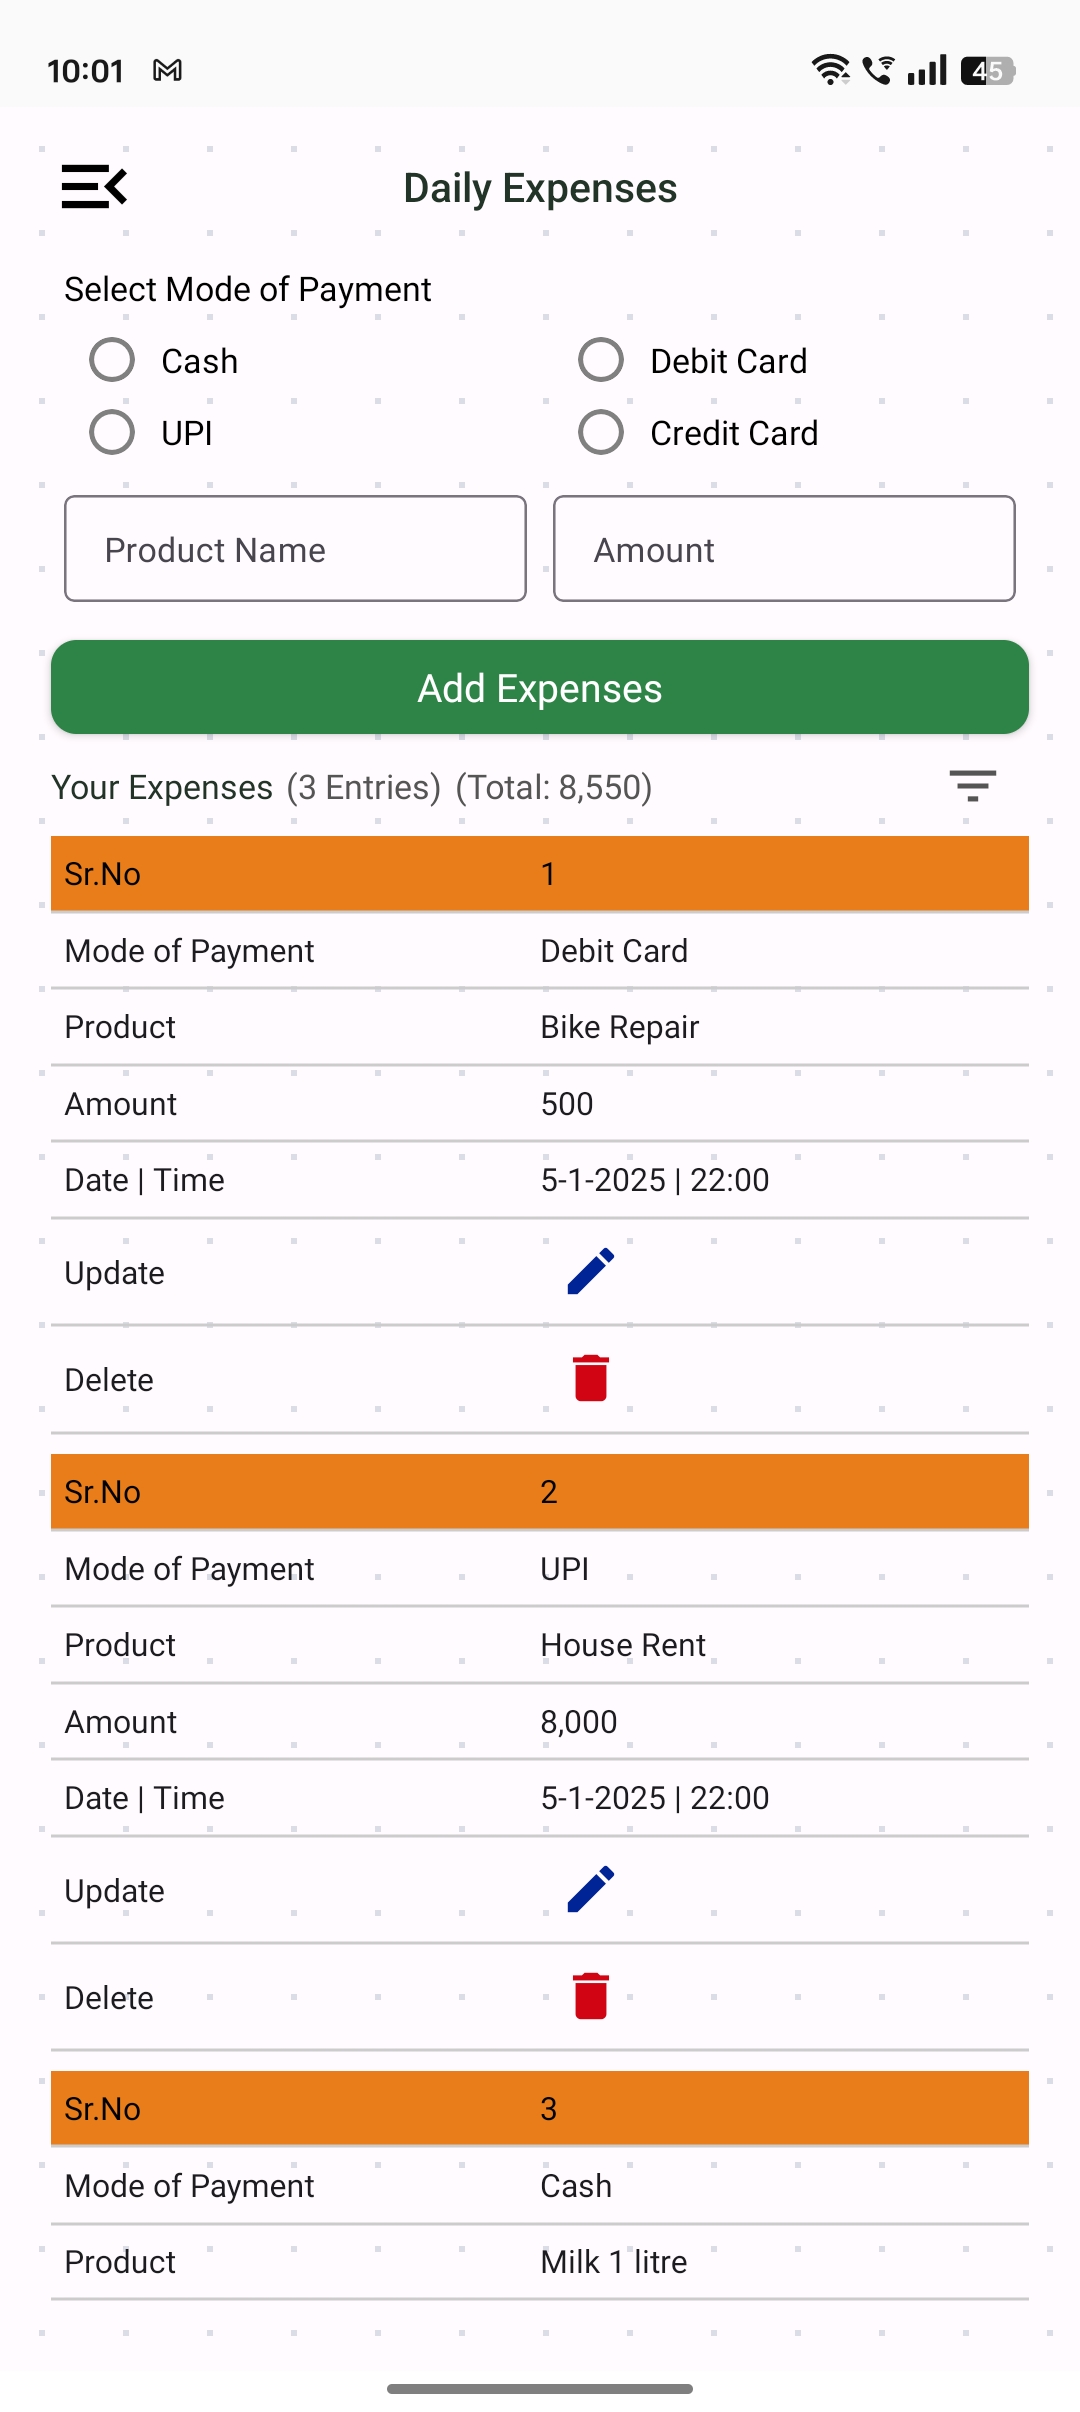Tap the Sr.No 3 orange header

(540, 2109)
